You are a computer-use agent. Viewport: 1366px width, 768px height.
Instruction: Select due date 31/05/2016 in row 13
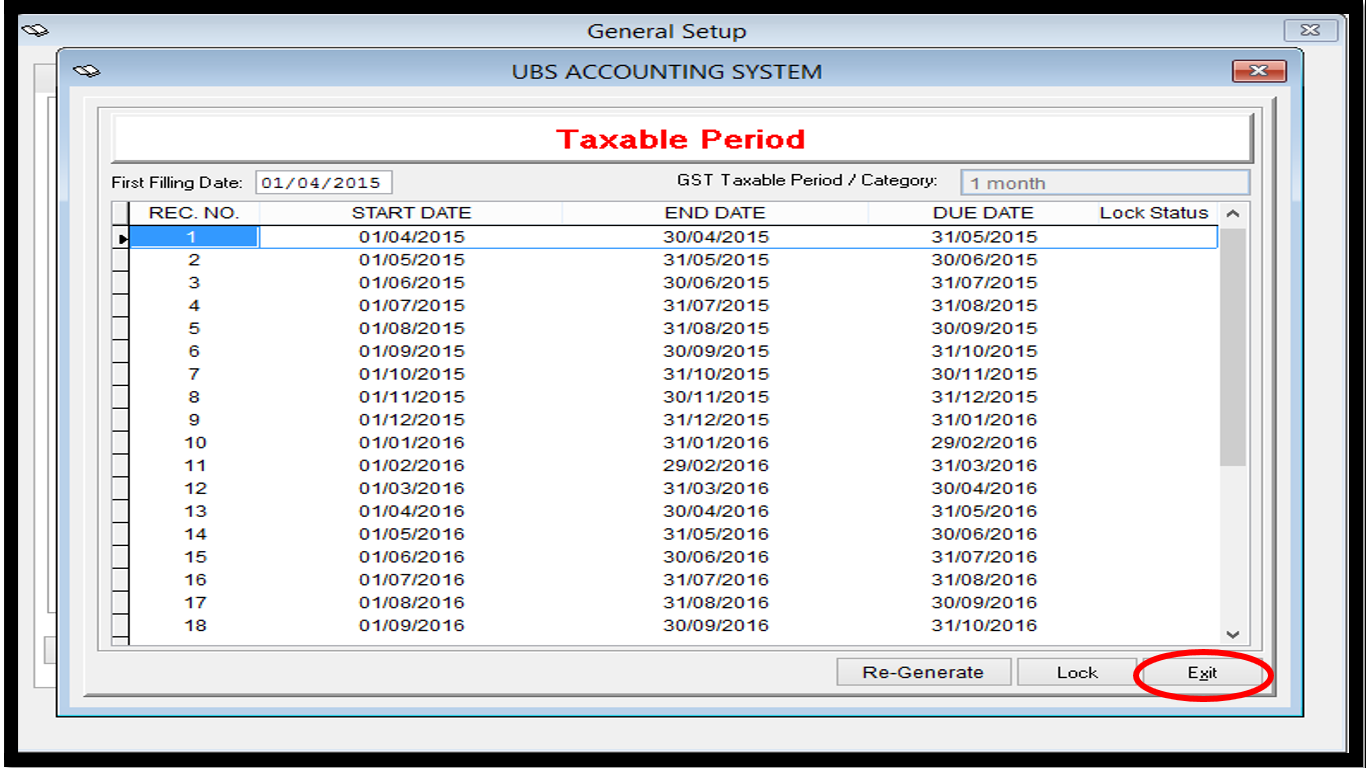pos(984,512)
